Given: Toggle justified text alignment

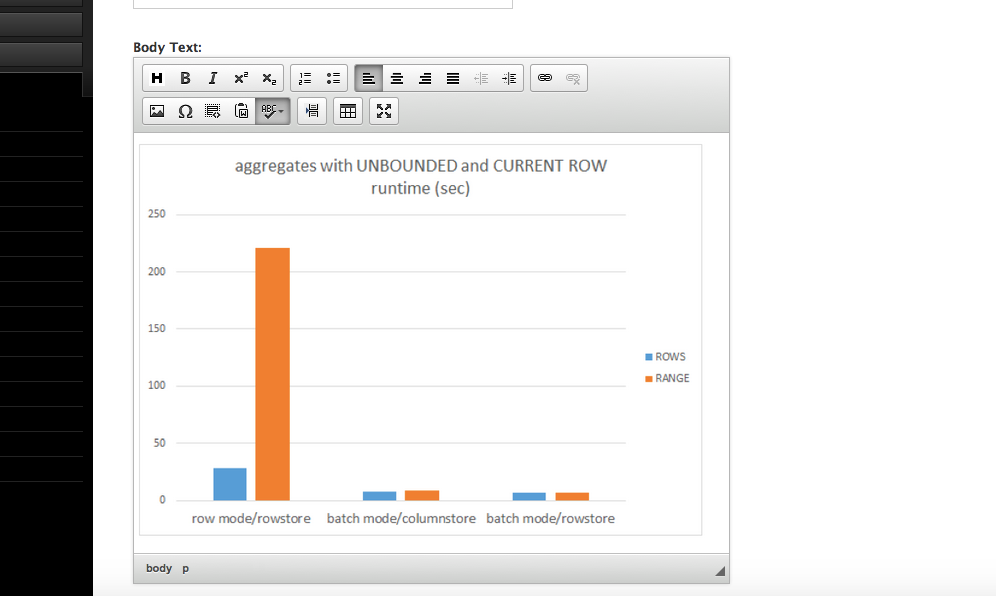Looking at the screenshot, I should (452, 77).
